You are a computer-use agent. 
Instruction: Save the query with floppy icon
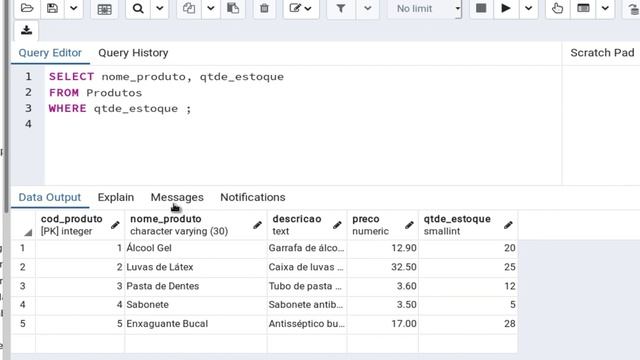pos(52,8)
